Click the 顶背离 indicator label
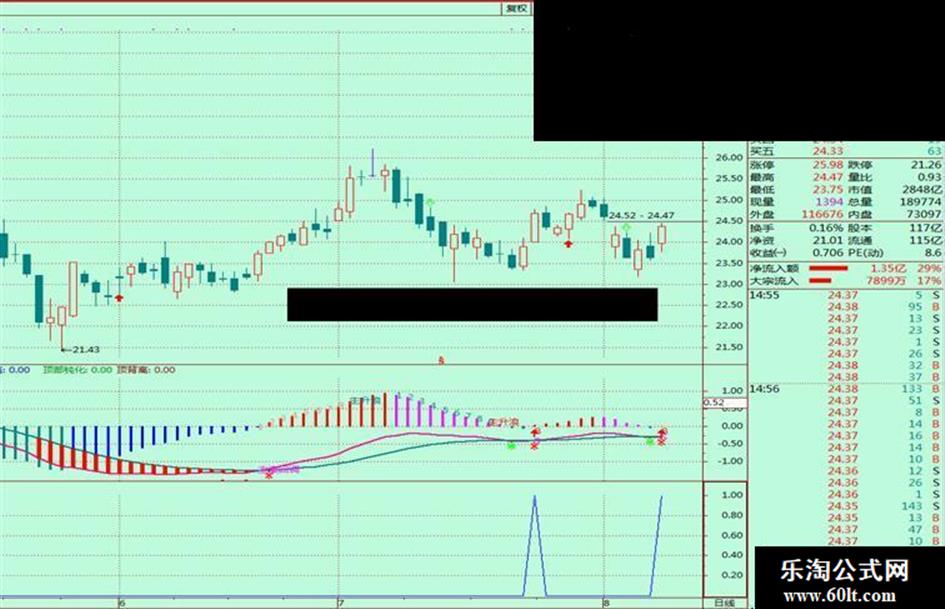The height and width of the screenshot is (609, 945). [x=146, y=370]
